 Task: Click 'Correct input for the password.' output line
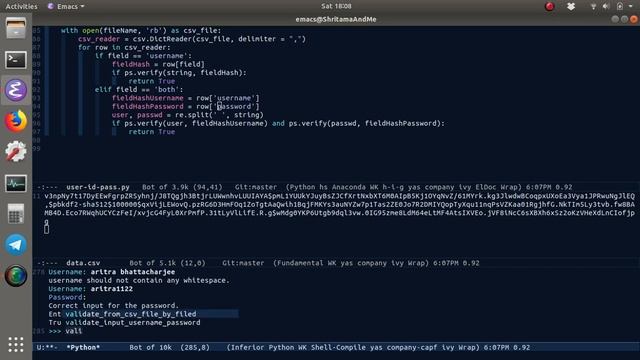(x=113, y=306)
